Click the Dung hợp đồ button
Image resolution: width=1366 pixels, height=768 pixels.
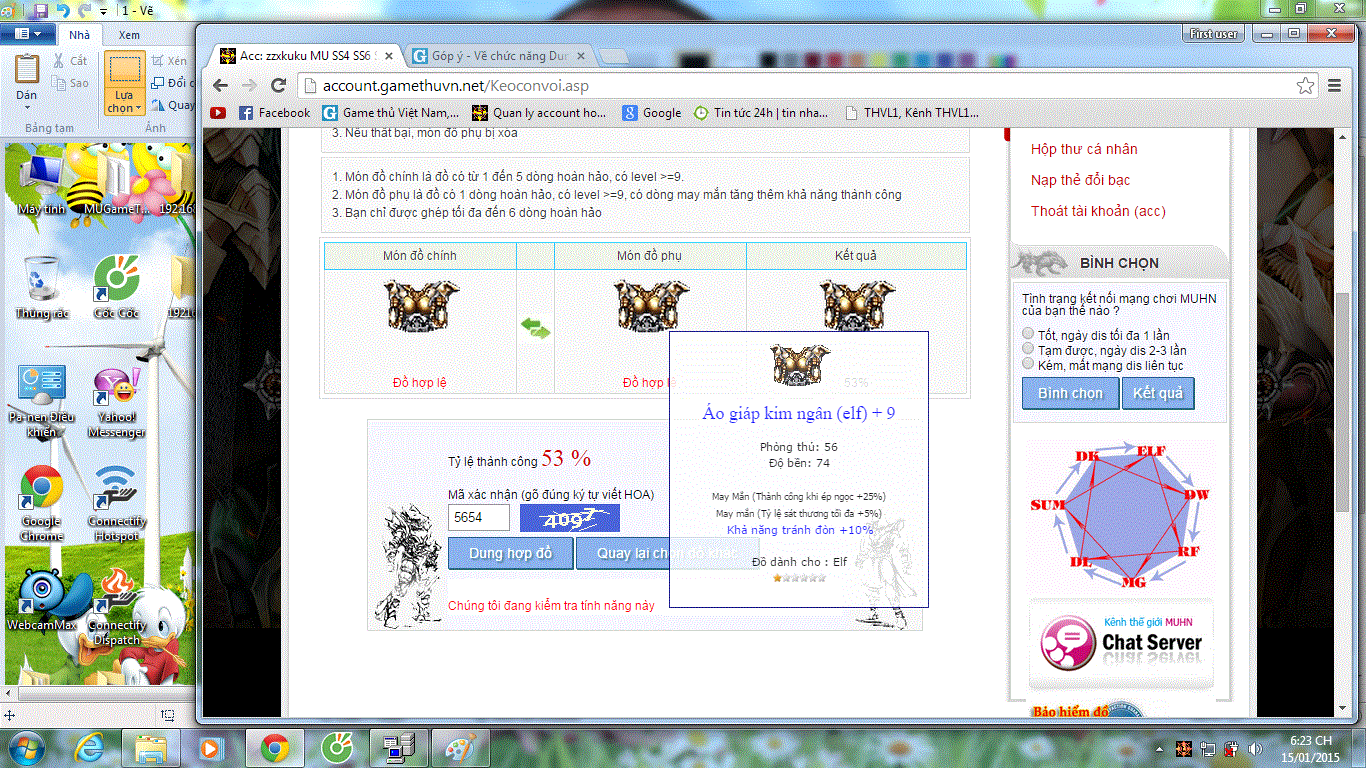(x=510, y=553)
